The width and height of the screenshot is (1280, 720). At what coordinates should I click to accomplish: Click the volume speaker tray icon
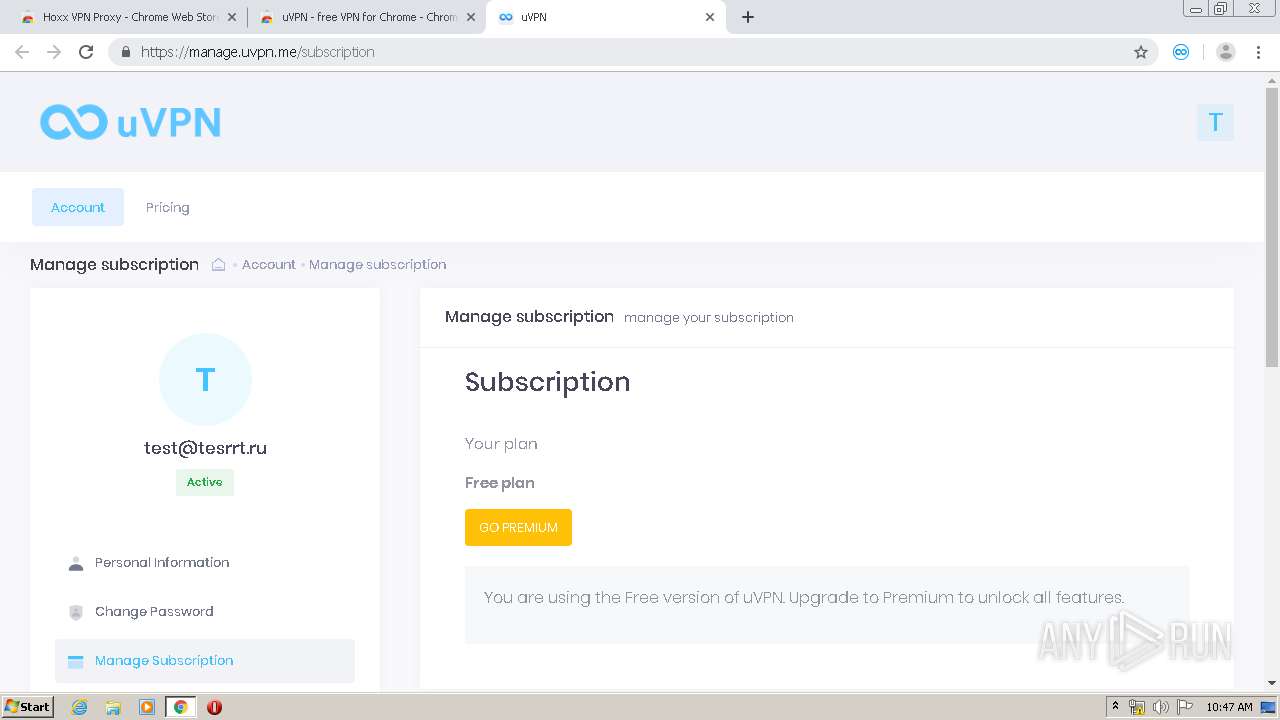point(1160,707)
